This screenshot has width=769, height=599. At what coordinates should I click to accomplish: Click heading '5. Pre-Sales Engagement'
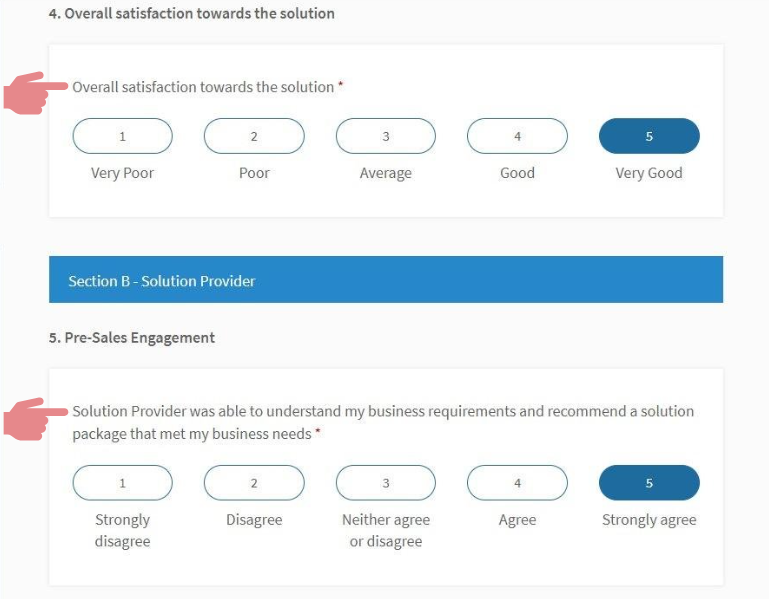pos(132,338)
